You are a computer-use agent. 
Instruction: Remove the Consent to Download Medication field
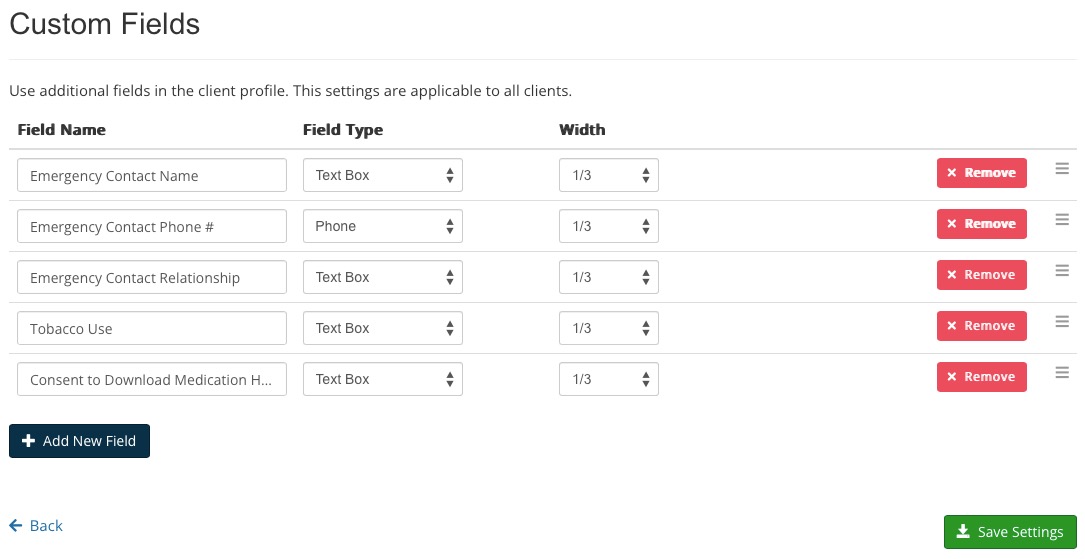click(981, 377)
